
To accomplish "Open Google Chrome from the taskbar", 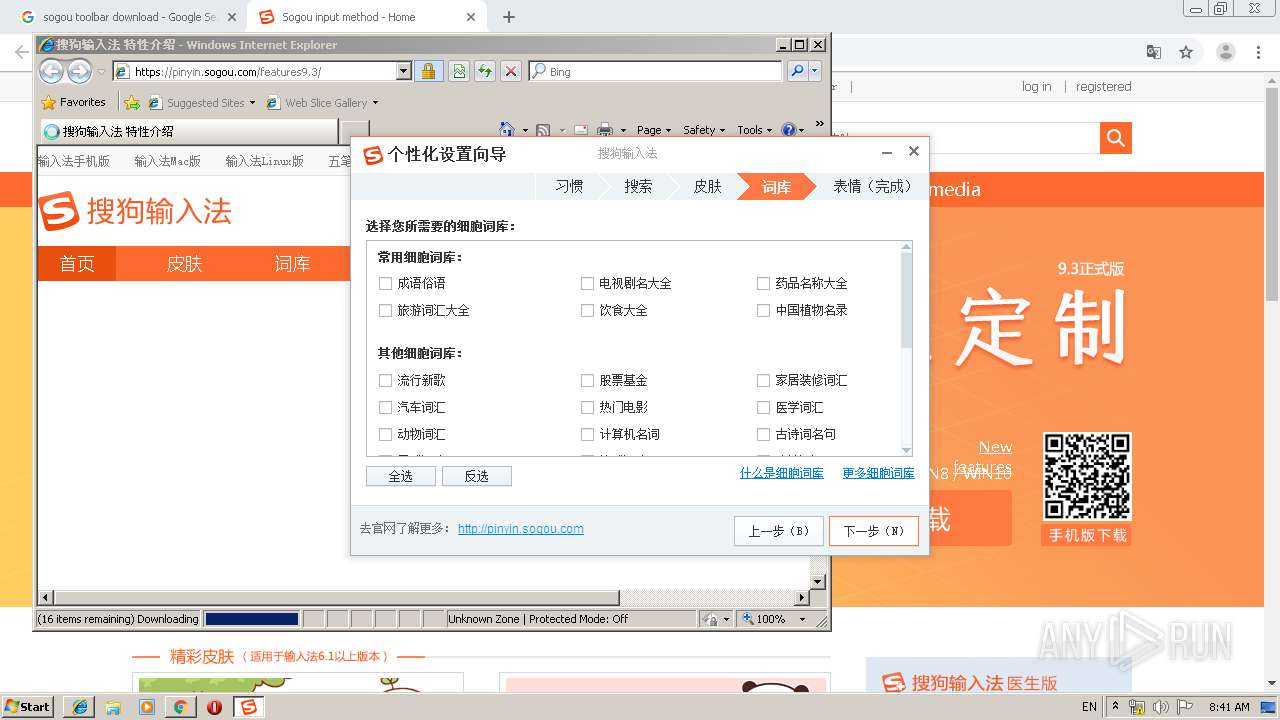I will click(181, 707).
